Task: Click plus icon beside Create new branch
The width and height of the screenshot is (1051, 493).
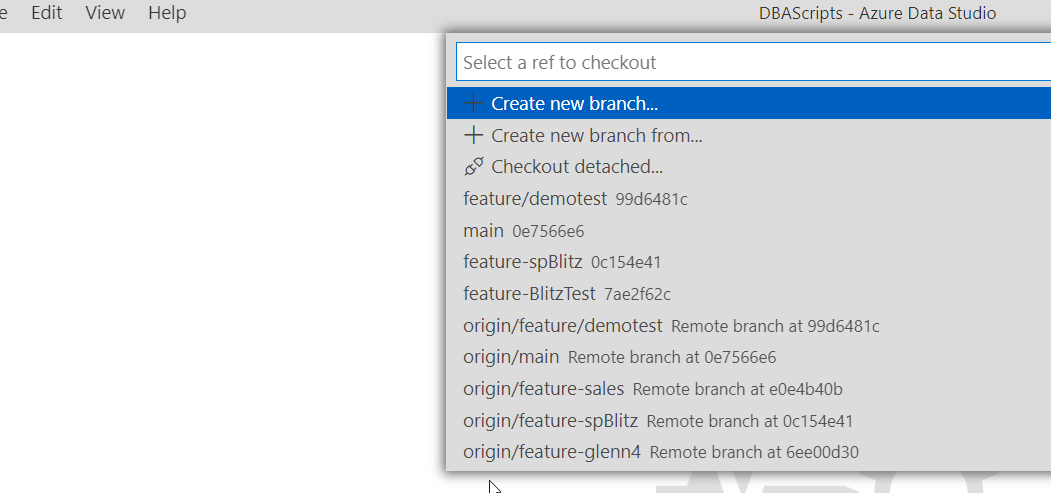Action: coord(474,103)
